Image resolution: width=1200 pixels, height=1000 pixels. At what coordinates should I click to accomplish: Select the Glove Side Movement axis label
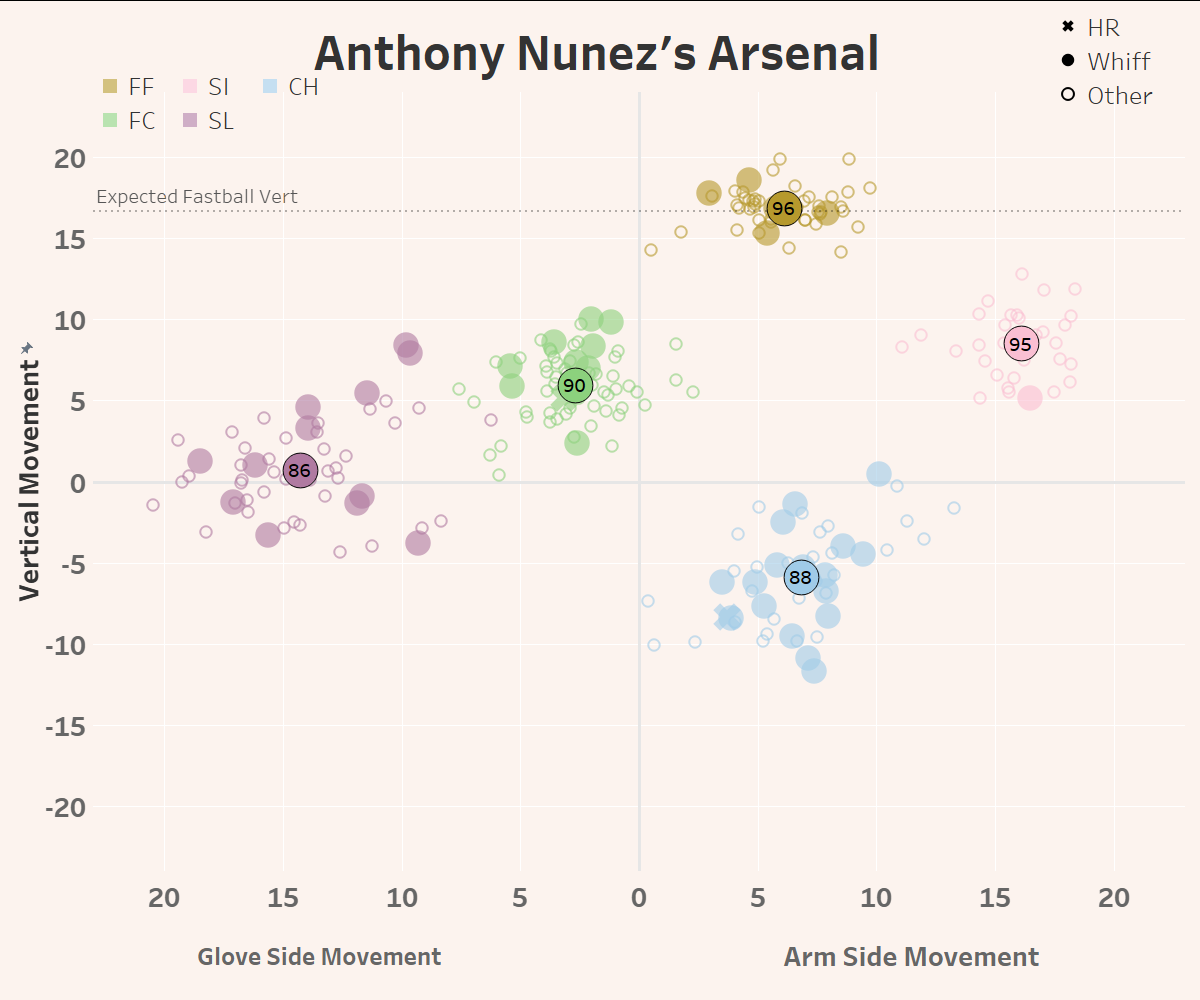pos(319,957)
